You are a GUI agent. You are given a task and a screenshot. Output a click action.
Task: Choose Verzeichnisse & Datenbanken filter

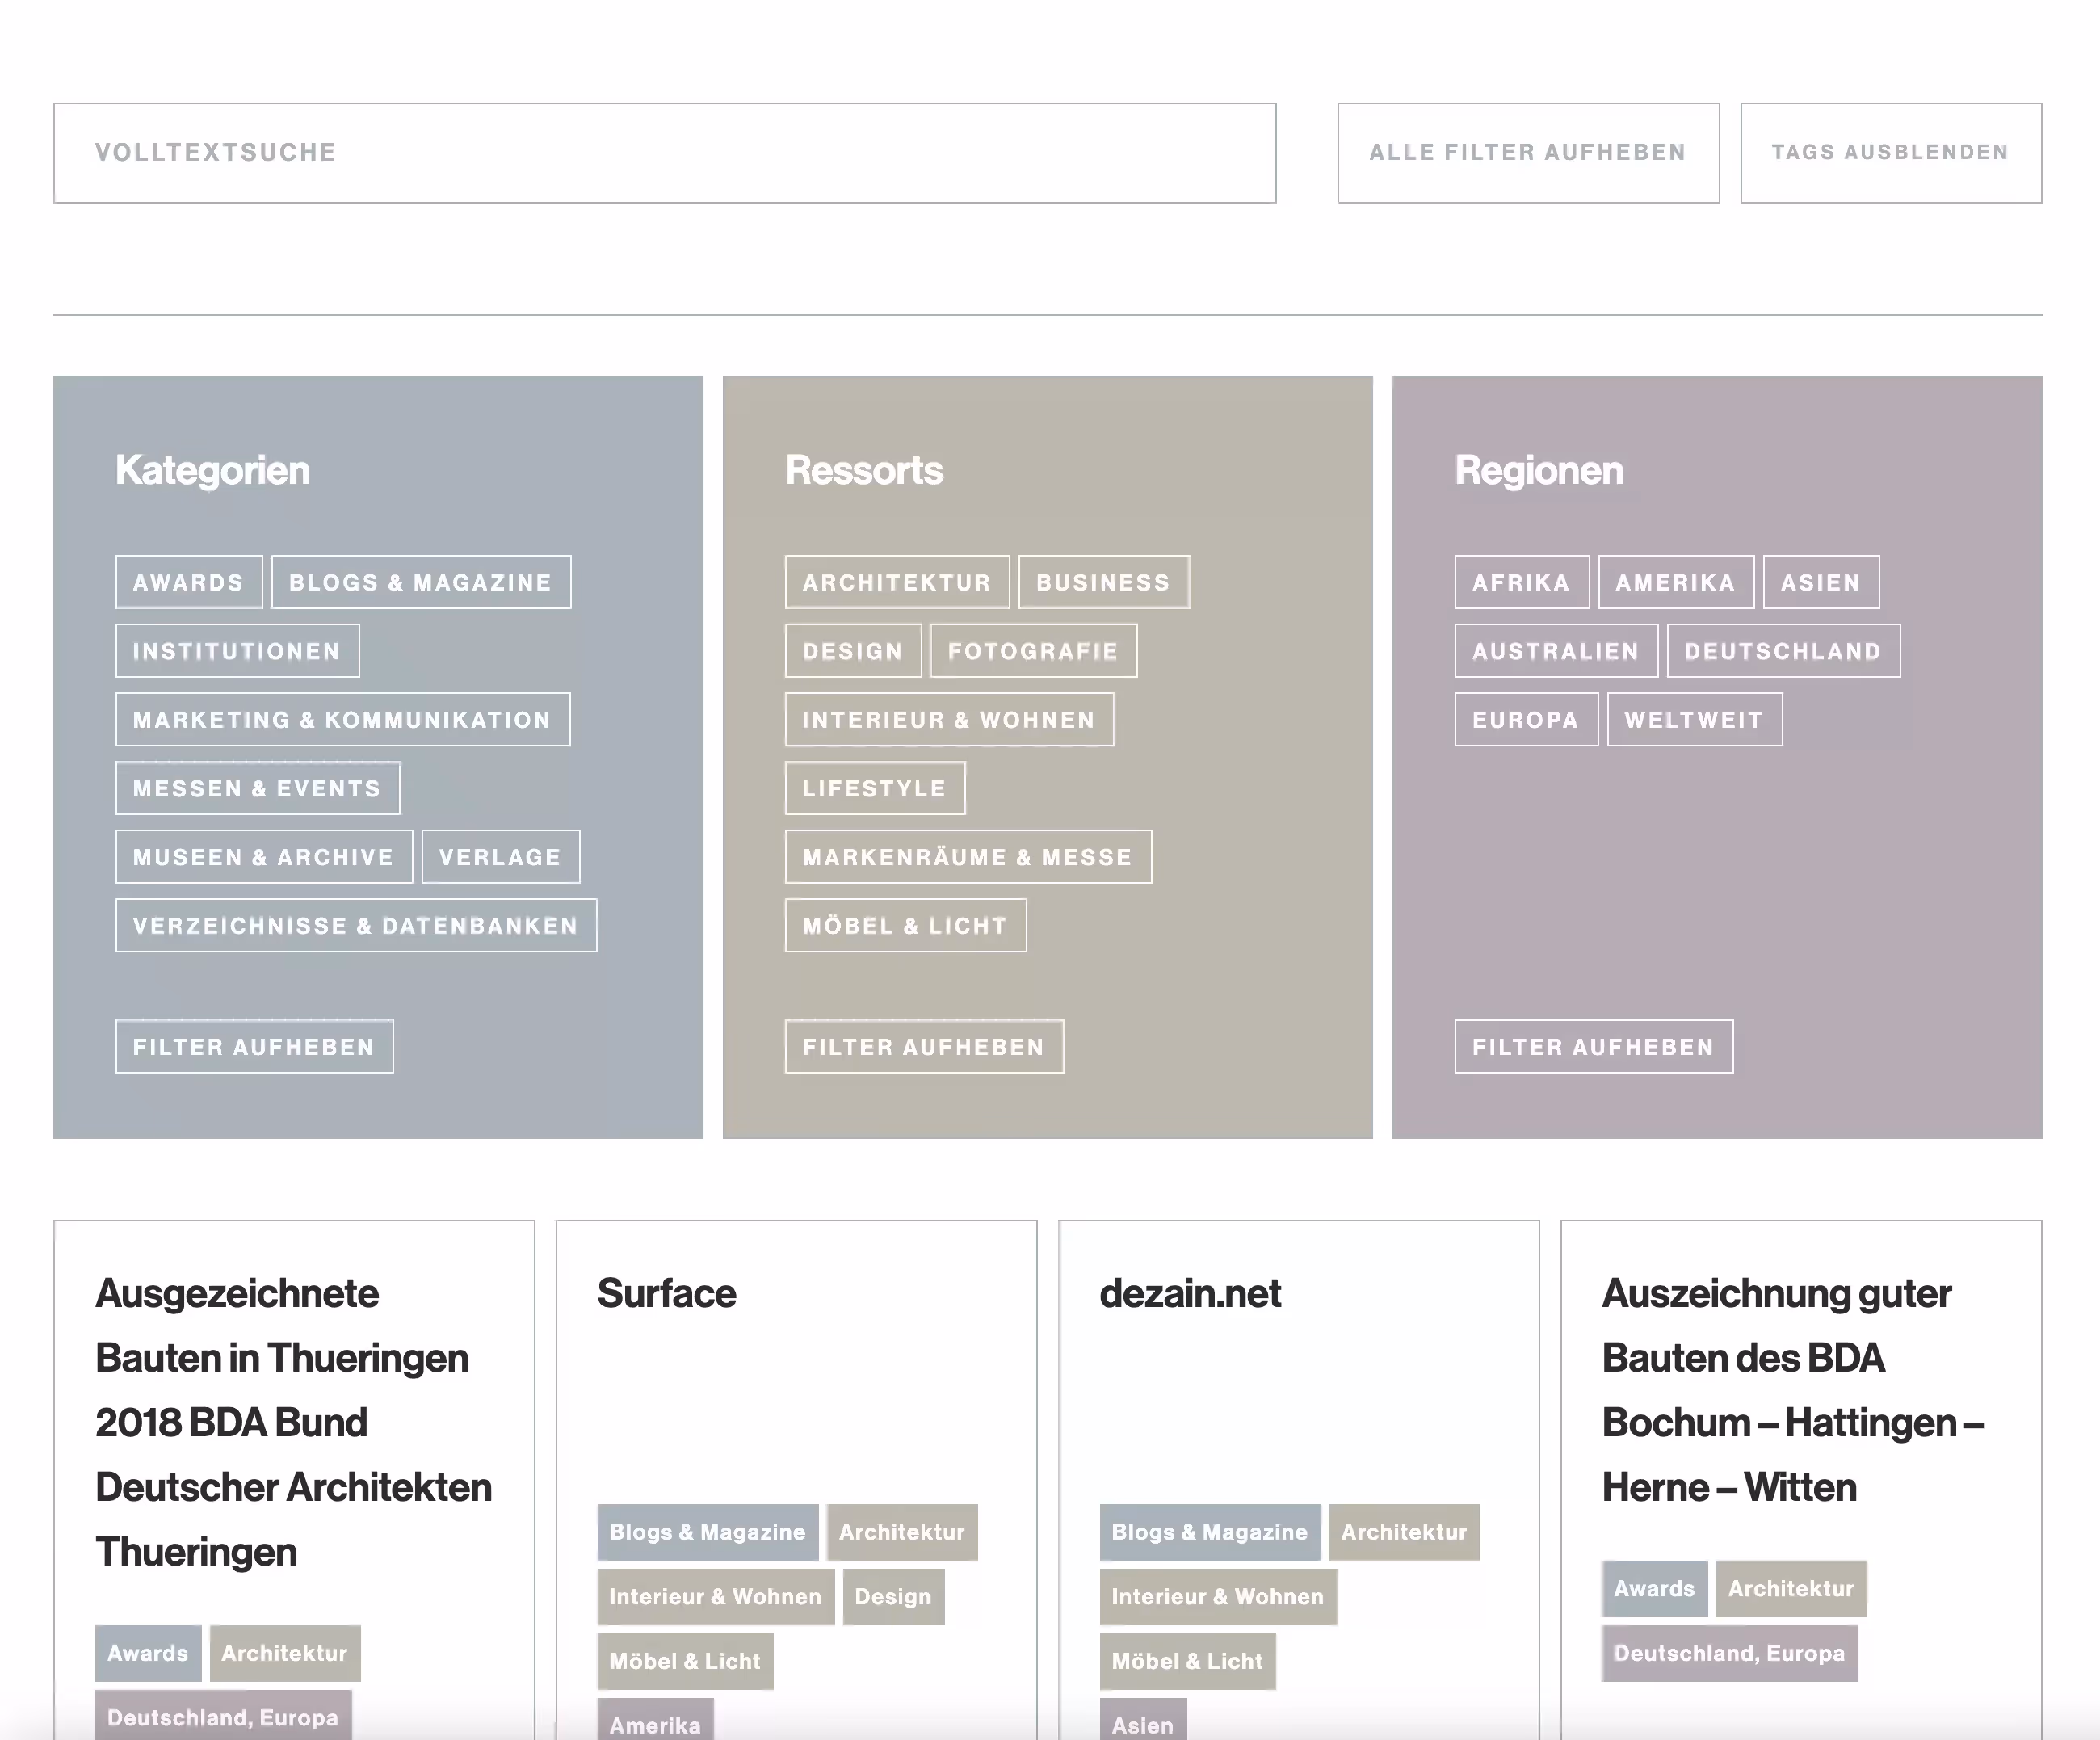click(x=355, y=926)
